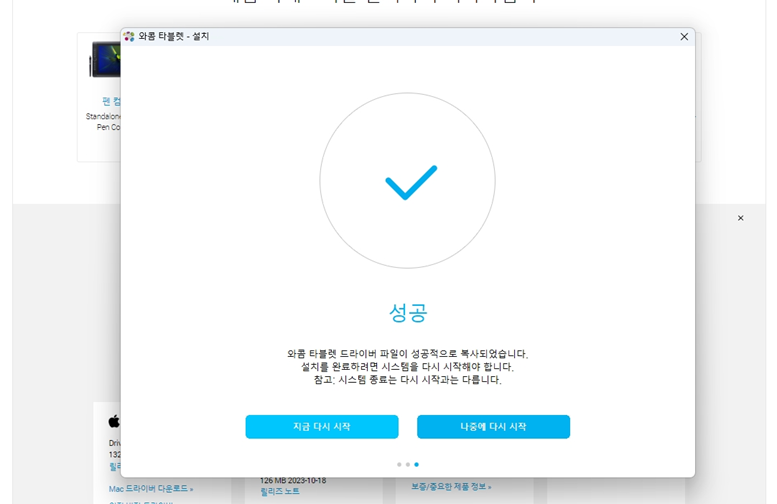Select the first page indicator dot

click(x=399, y=464)
